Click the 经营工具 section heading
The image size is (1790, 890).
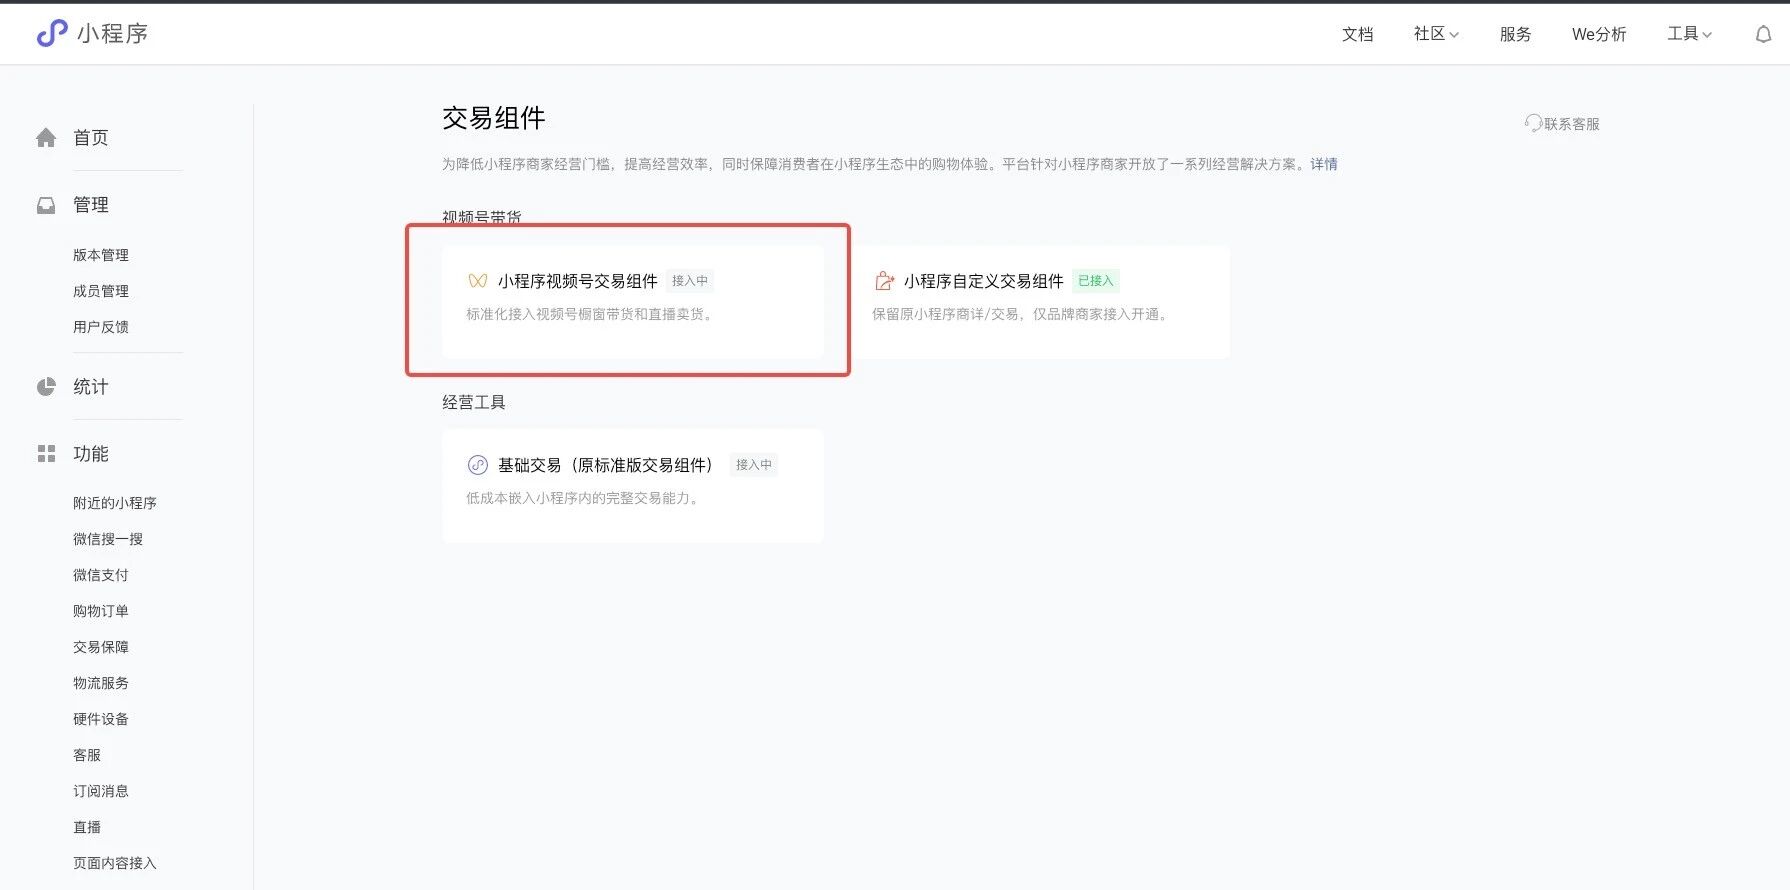474,402
